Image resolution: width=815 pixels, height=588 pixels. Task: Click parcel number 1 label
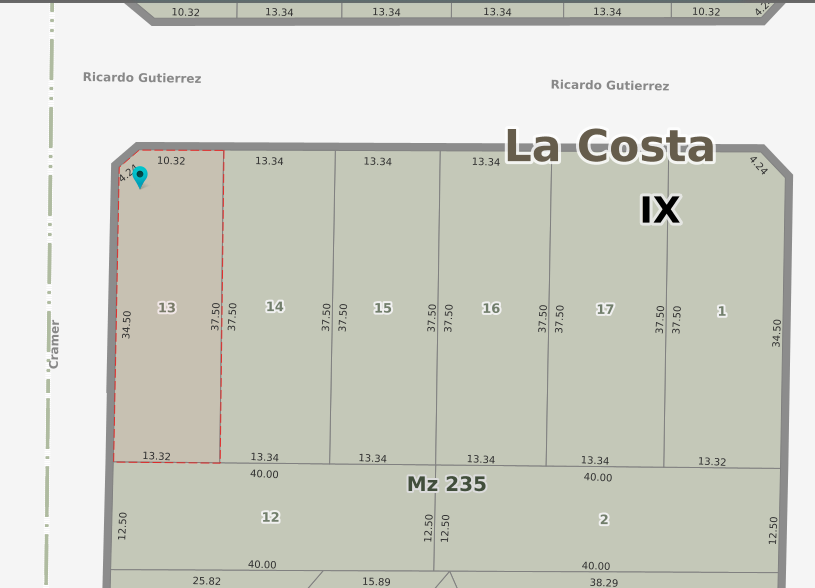[x=722, y=311]
